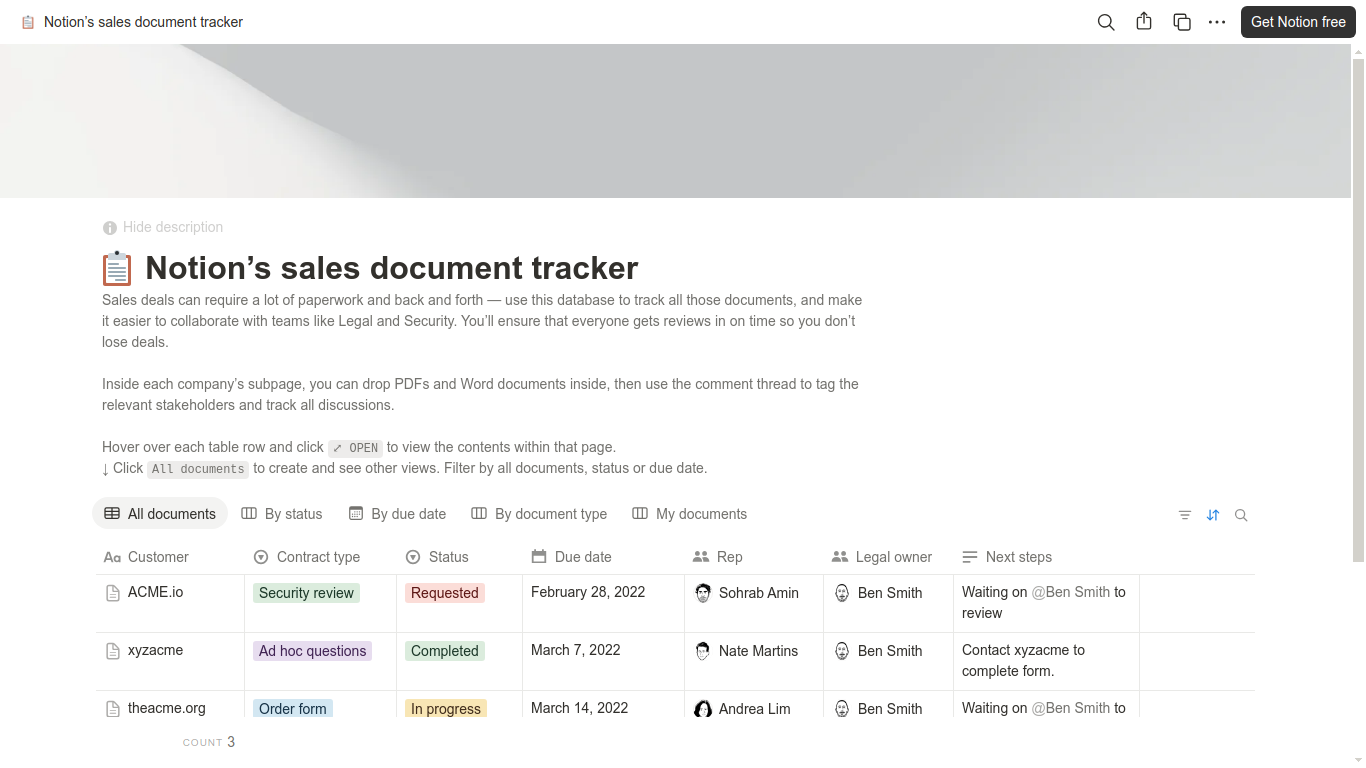Image resolution: width=1366 pixels, height=768 pixels.
Task: Click the Due date column header
Action: tap(603, 557)
